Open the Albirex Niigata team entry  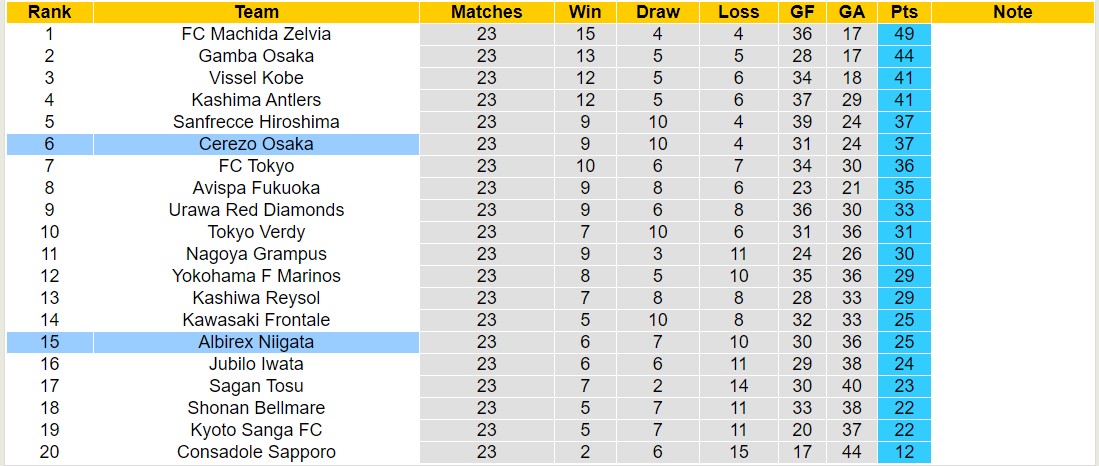coord(256,342)
